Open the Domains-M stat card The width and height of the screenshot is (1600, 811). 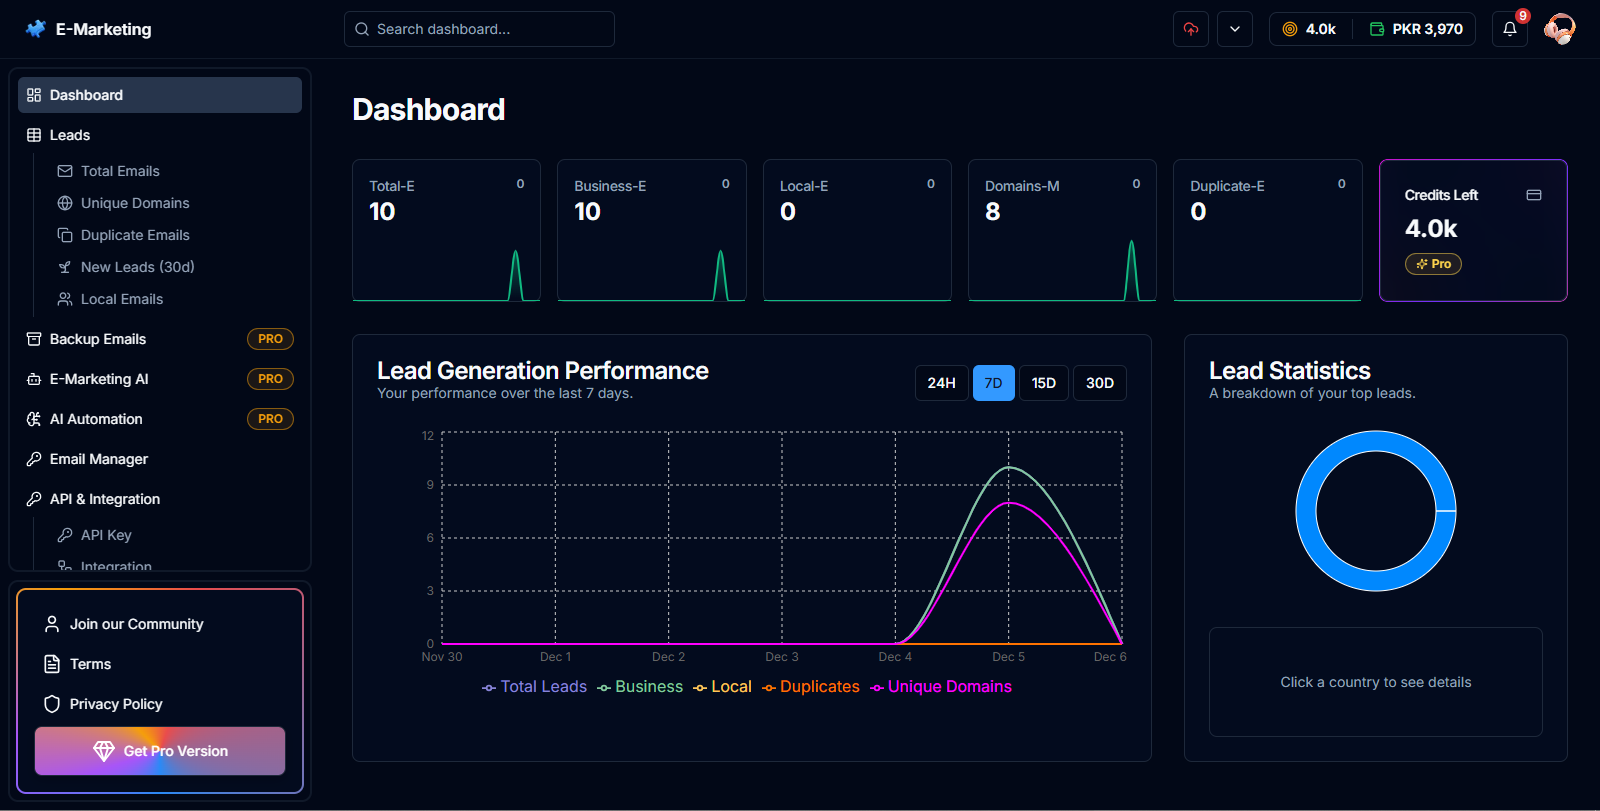(1062, 230)
